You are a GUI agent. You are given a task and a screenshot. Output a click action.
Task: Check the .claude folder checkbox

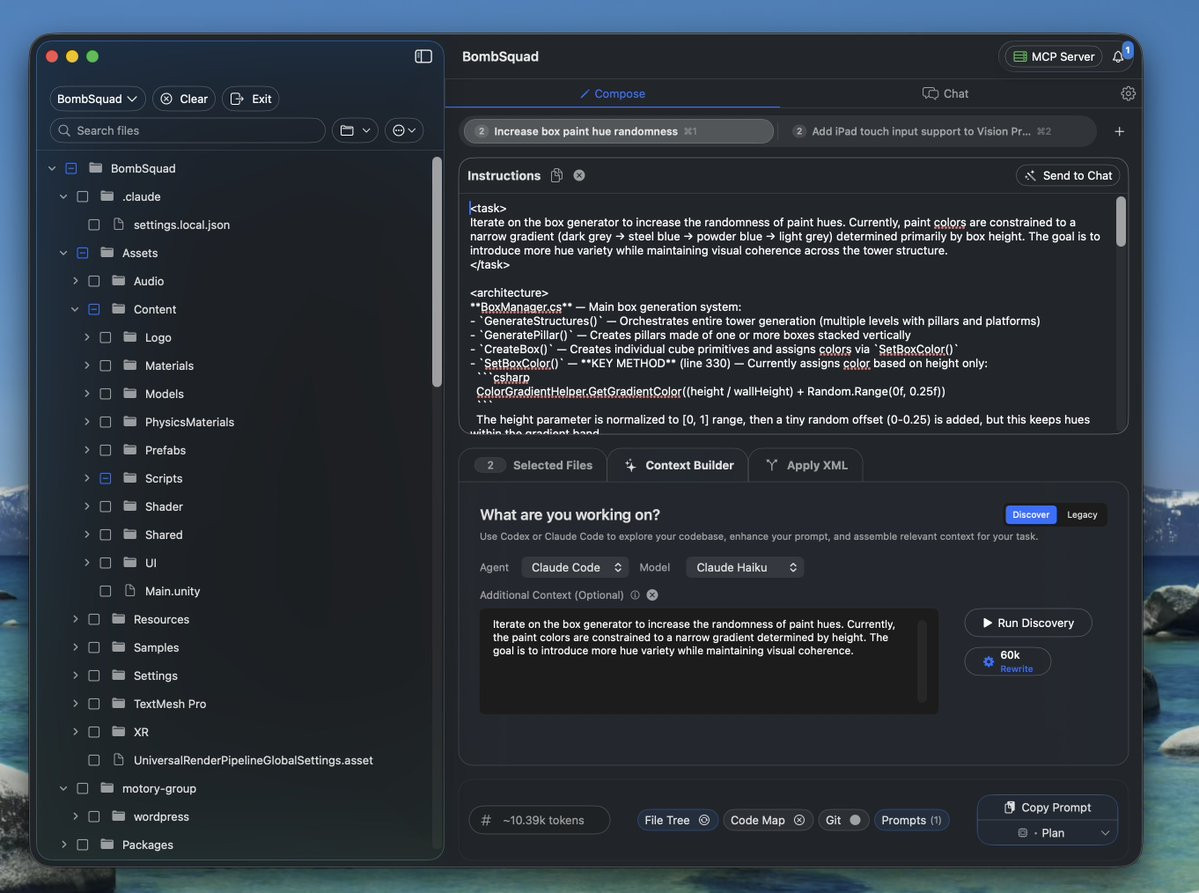[83, 196]
